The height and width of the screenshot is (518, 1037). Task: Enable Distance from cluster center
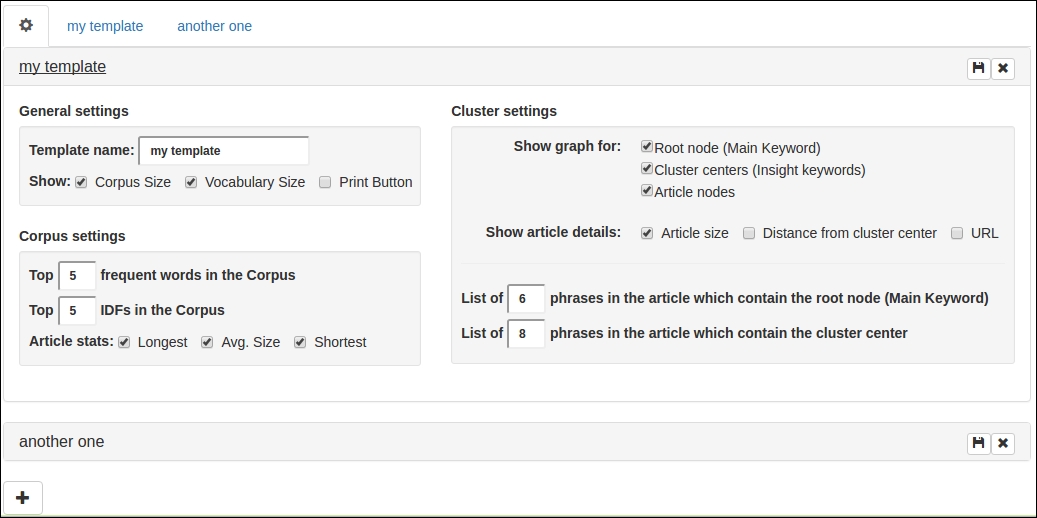pos(749,233)
